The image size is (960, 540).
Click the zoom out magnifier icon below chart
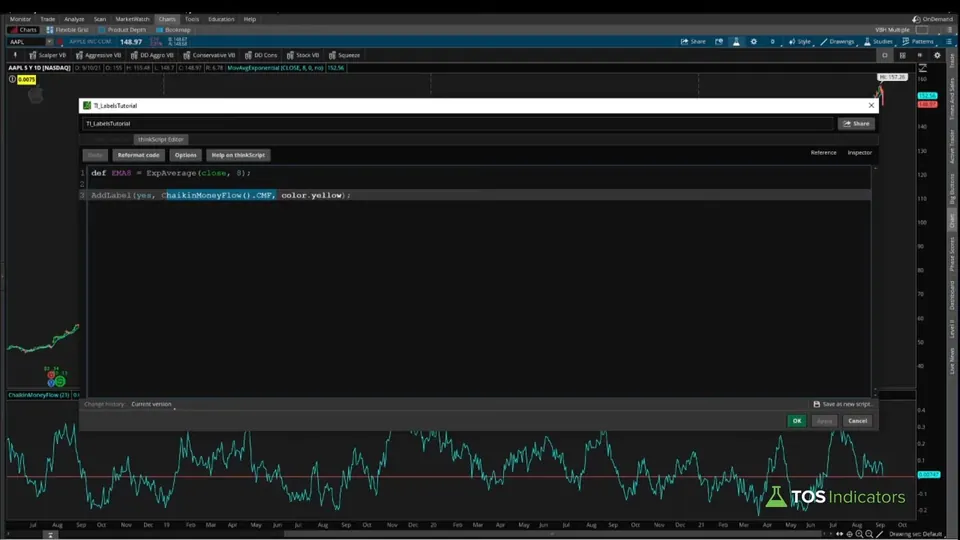(869, 534)
